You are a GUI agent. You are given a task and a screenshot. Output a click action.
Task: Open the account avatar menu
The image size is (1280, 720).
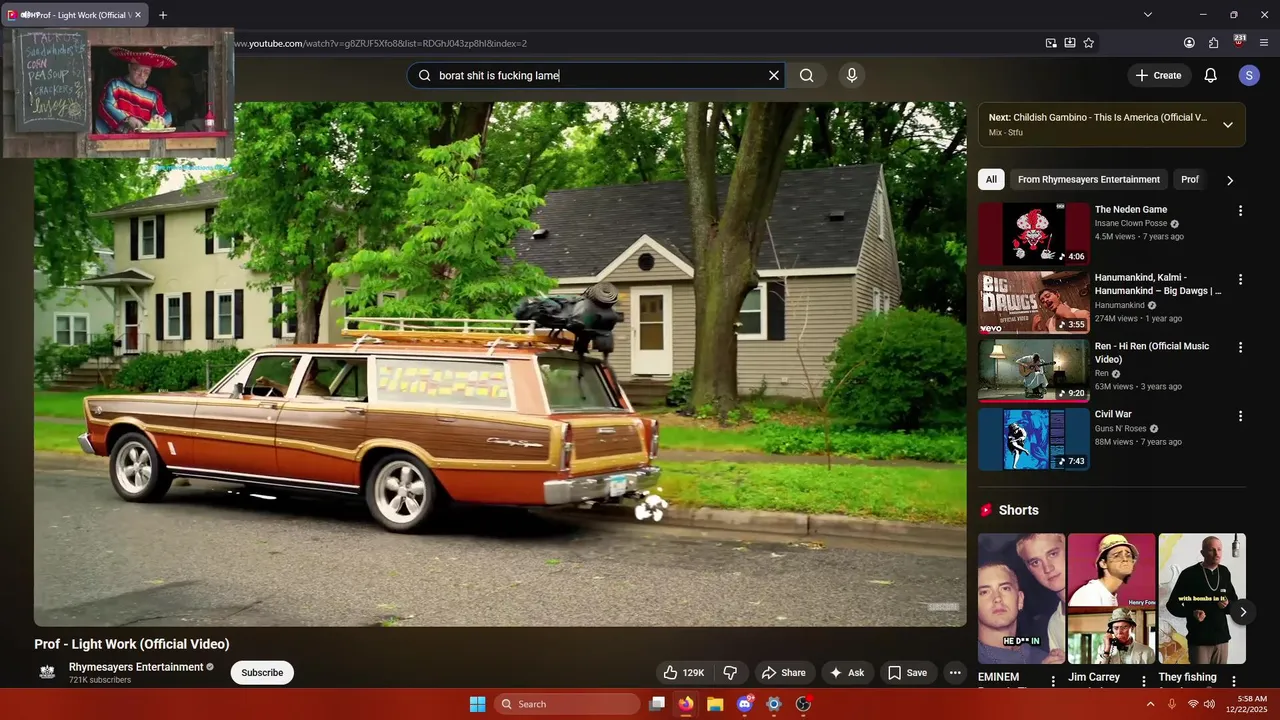tap(1248, 75)
